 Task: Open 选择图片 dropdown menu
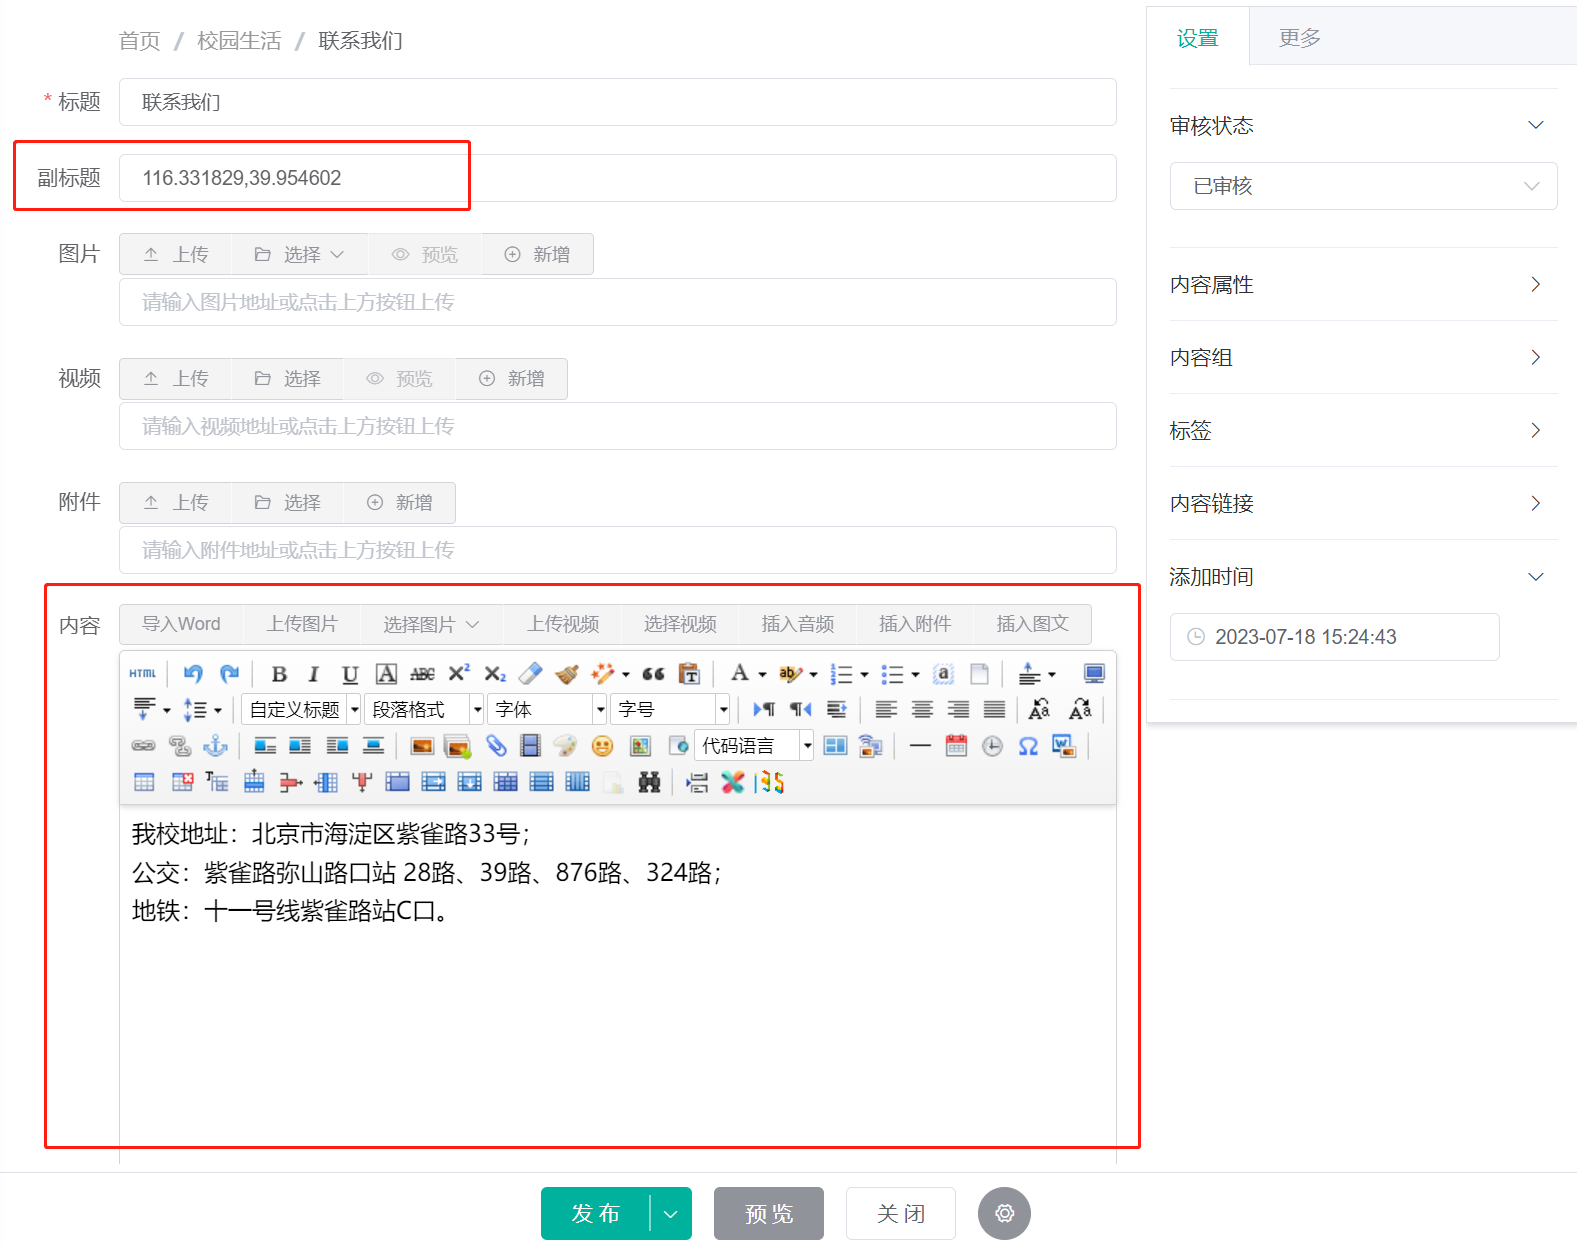(432, 624)
